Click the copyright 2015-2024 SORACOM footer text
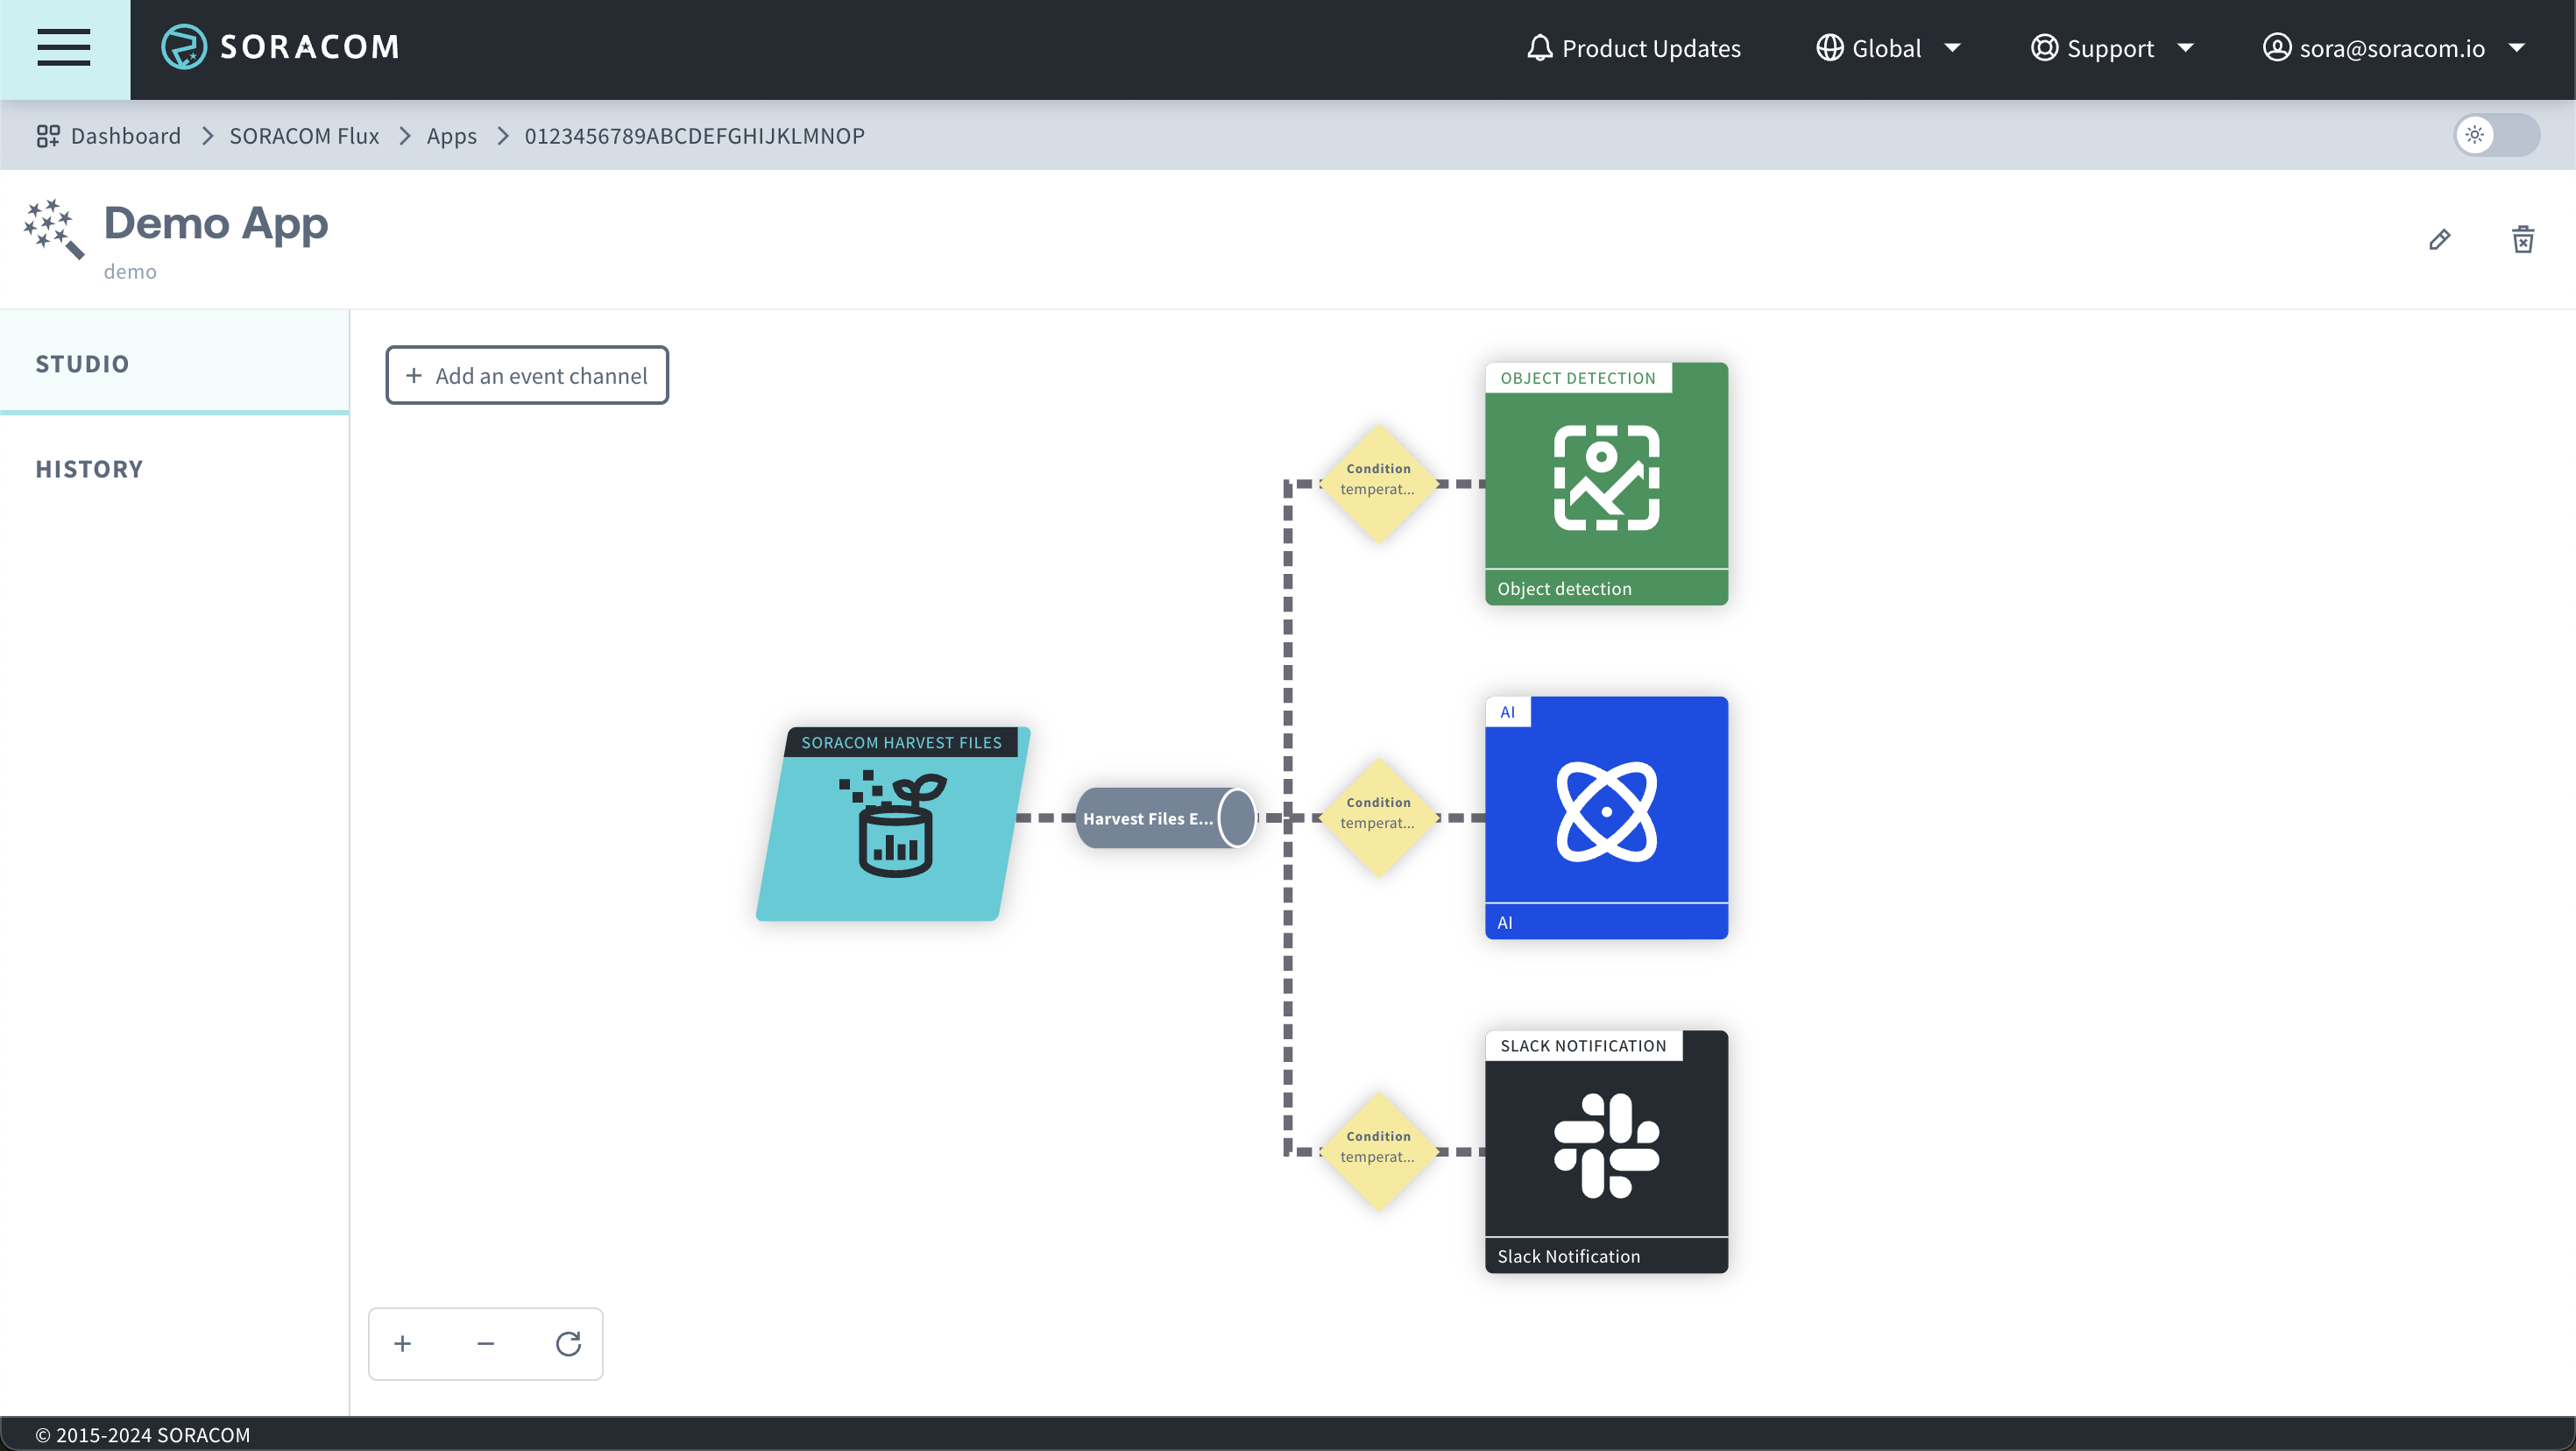The width and height of the screenshot is (2576, 1451). pos(143,1435)
